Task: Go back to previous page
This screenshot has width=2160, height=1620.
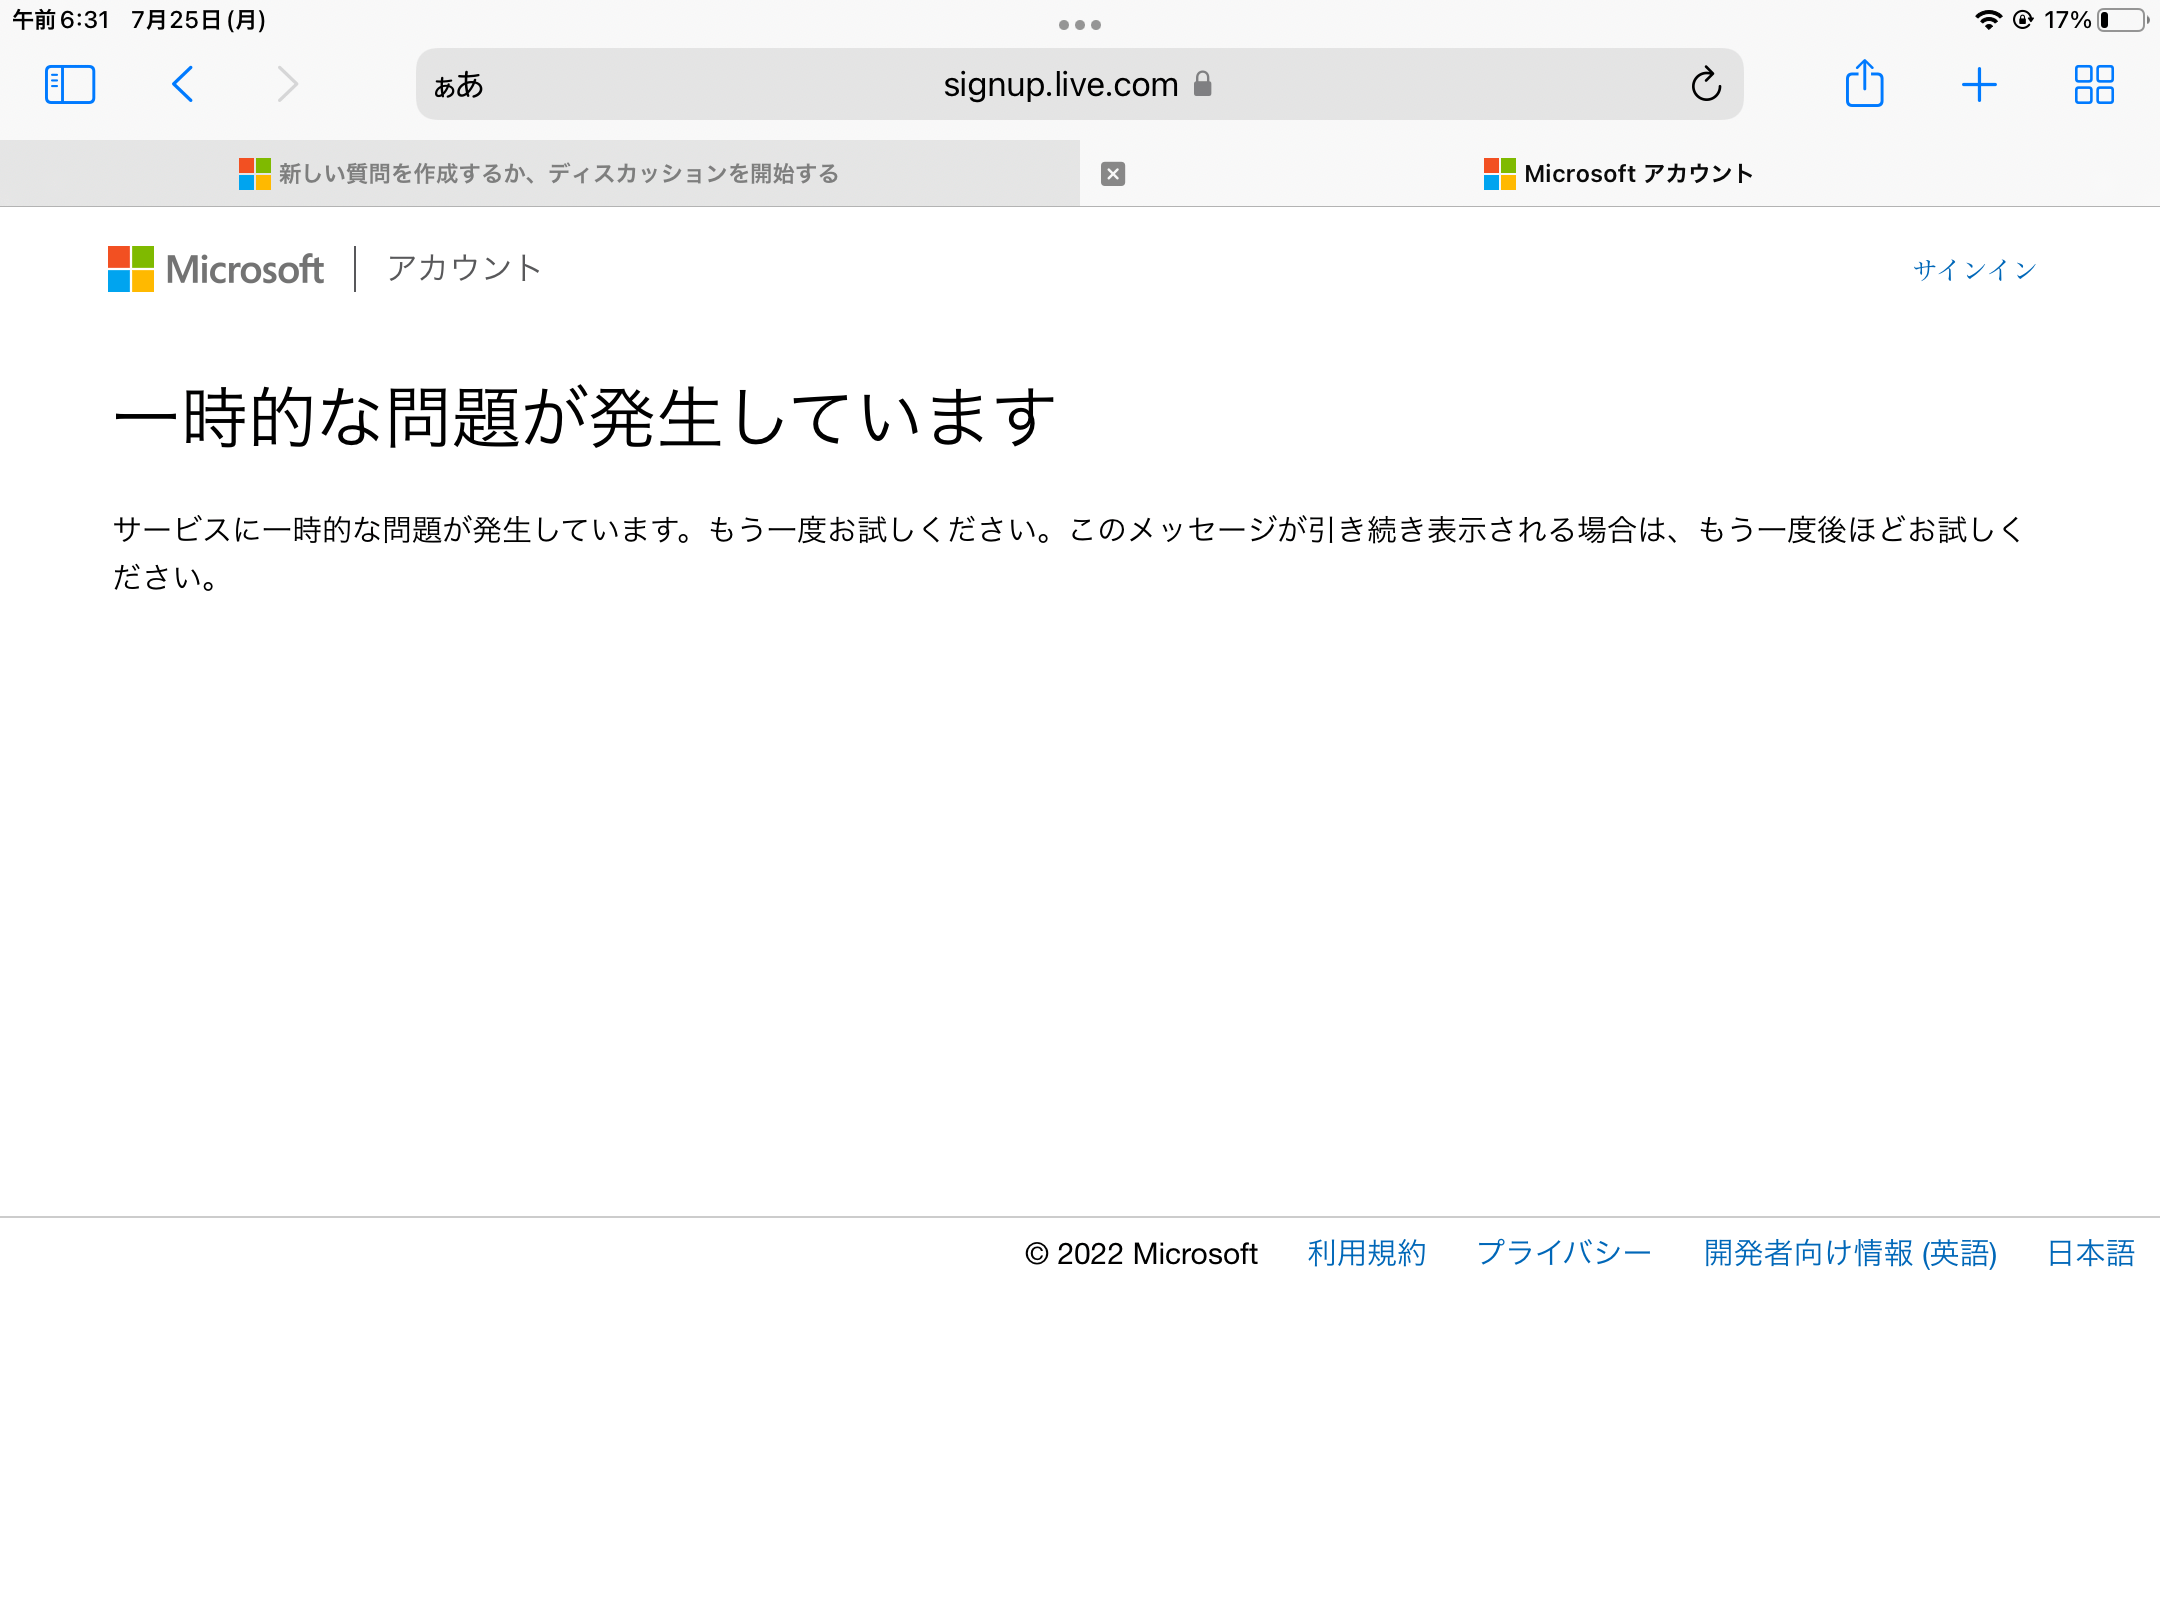Action: coord(182,85)
